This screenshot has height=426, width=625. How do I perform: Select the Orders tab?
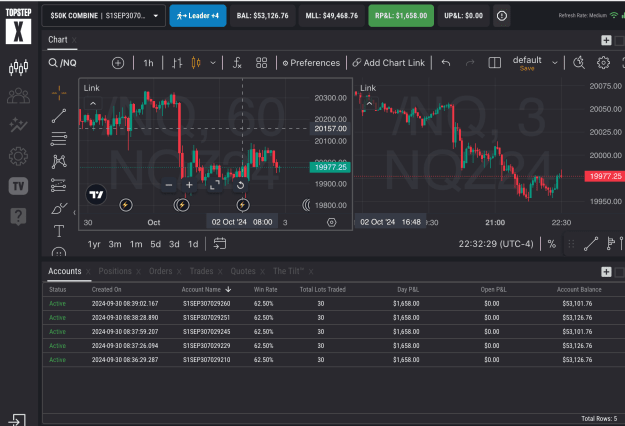point(161,271)
